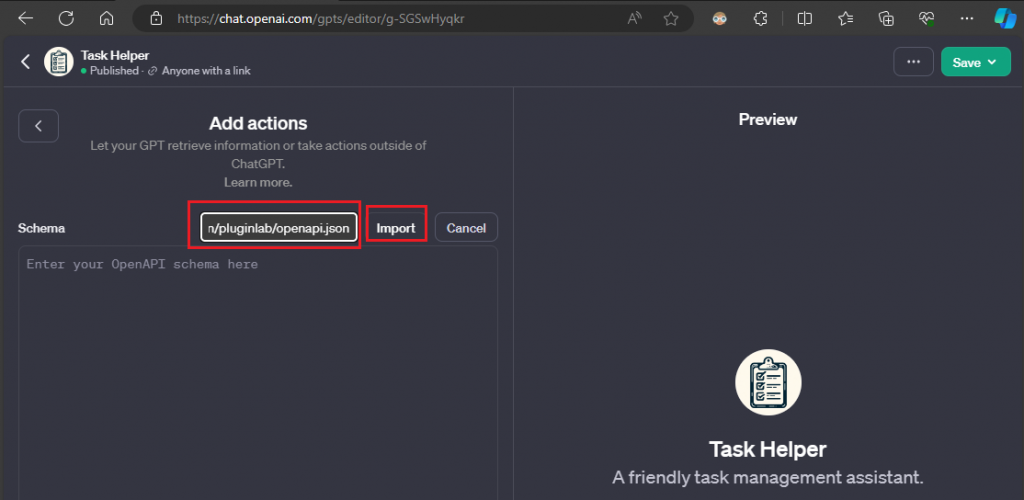Open Browser essentials heart icon

click(927, 18)
